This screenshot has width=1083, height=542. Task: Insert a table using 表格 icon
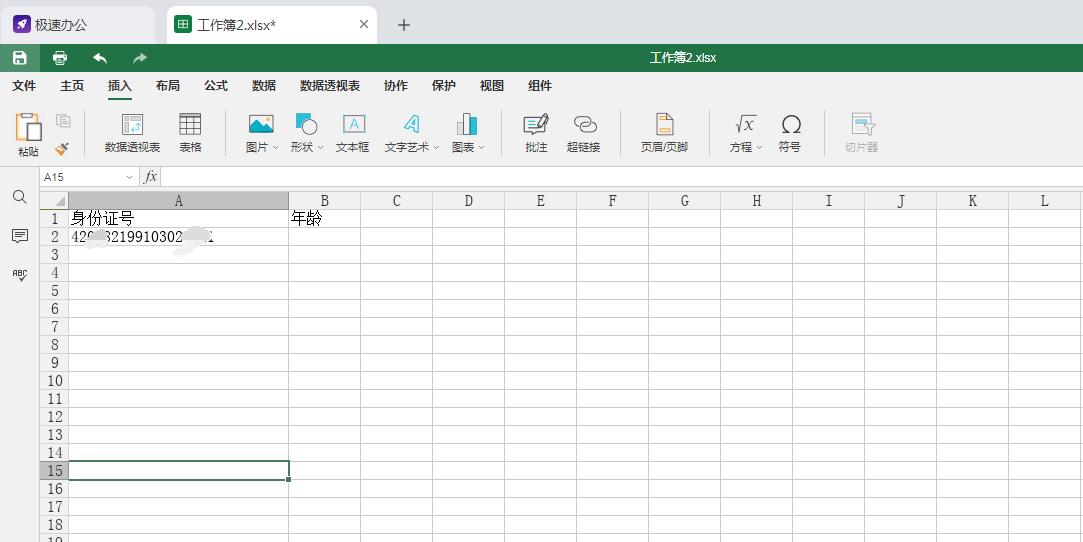(x=190, y=133)
